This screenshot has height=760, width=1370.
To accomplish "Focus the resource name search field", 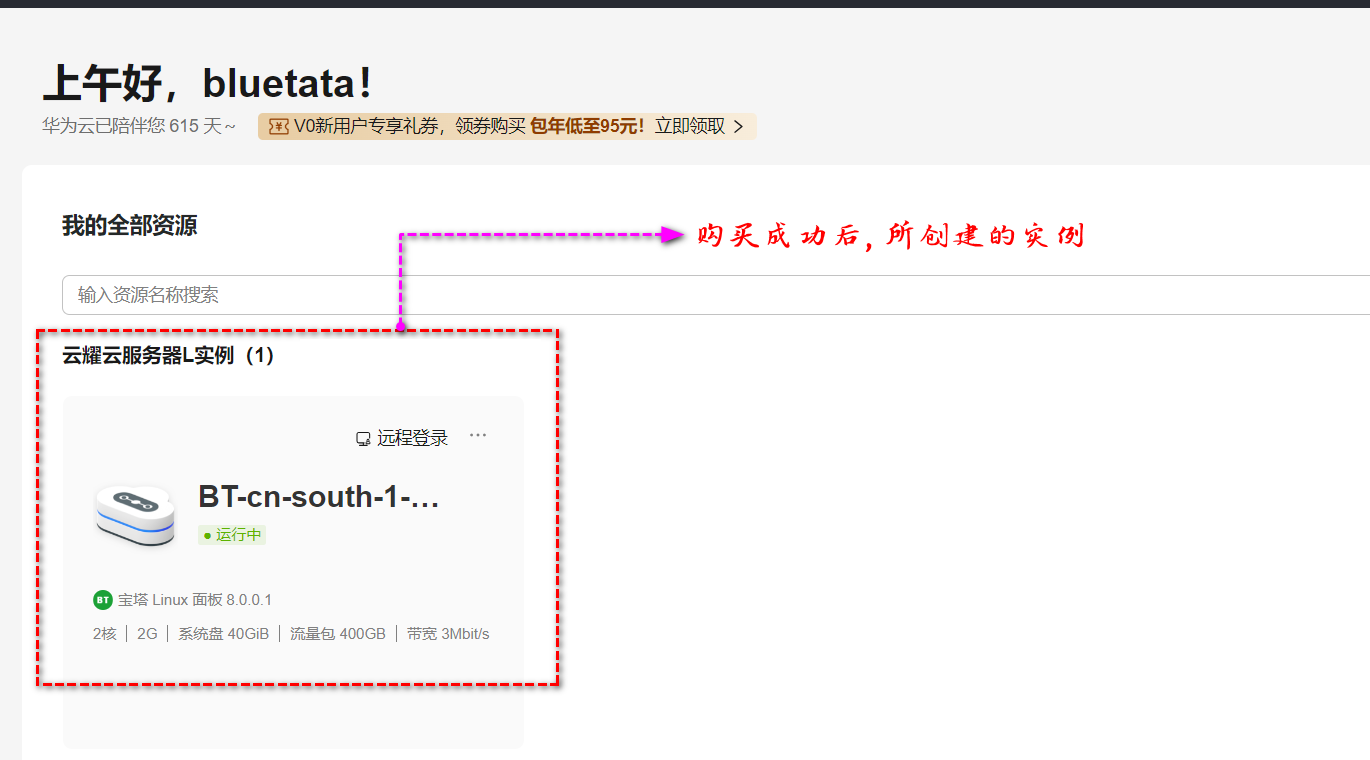I will pos(716,295).
